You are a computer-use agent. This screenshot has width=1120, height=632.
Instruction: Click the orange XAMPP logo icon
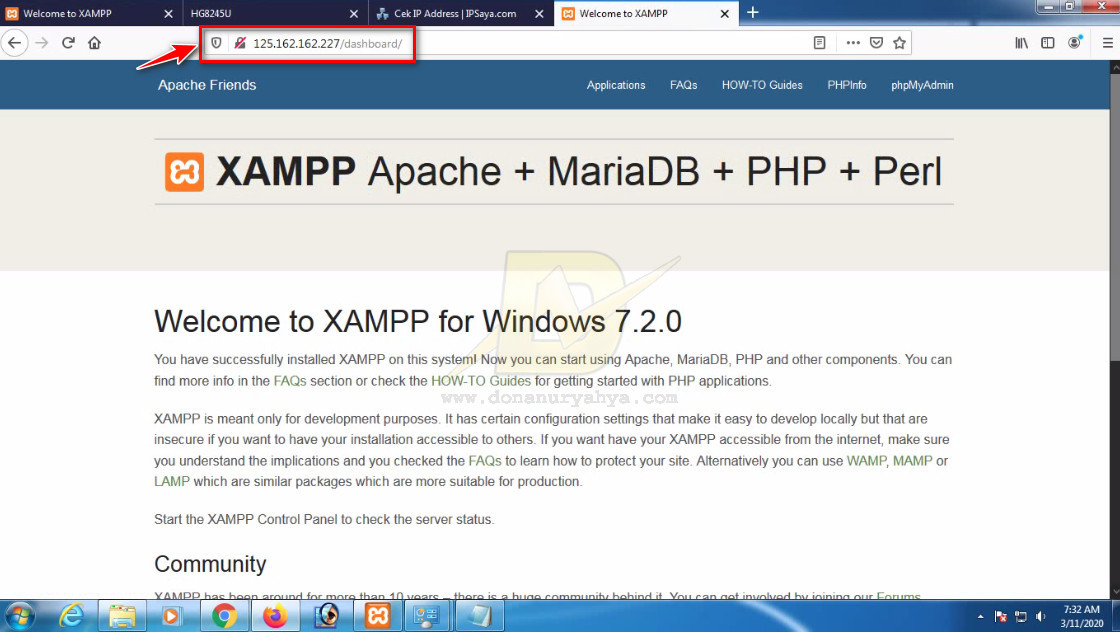coord(184,171)
